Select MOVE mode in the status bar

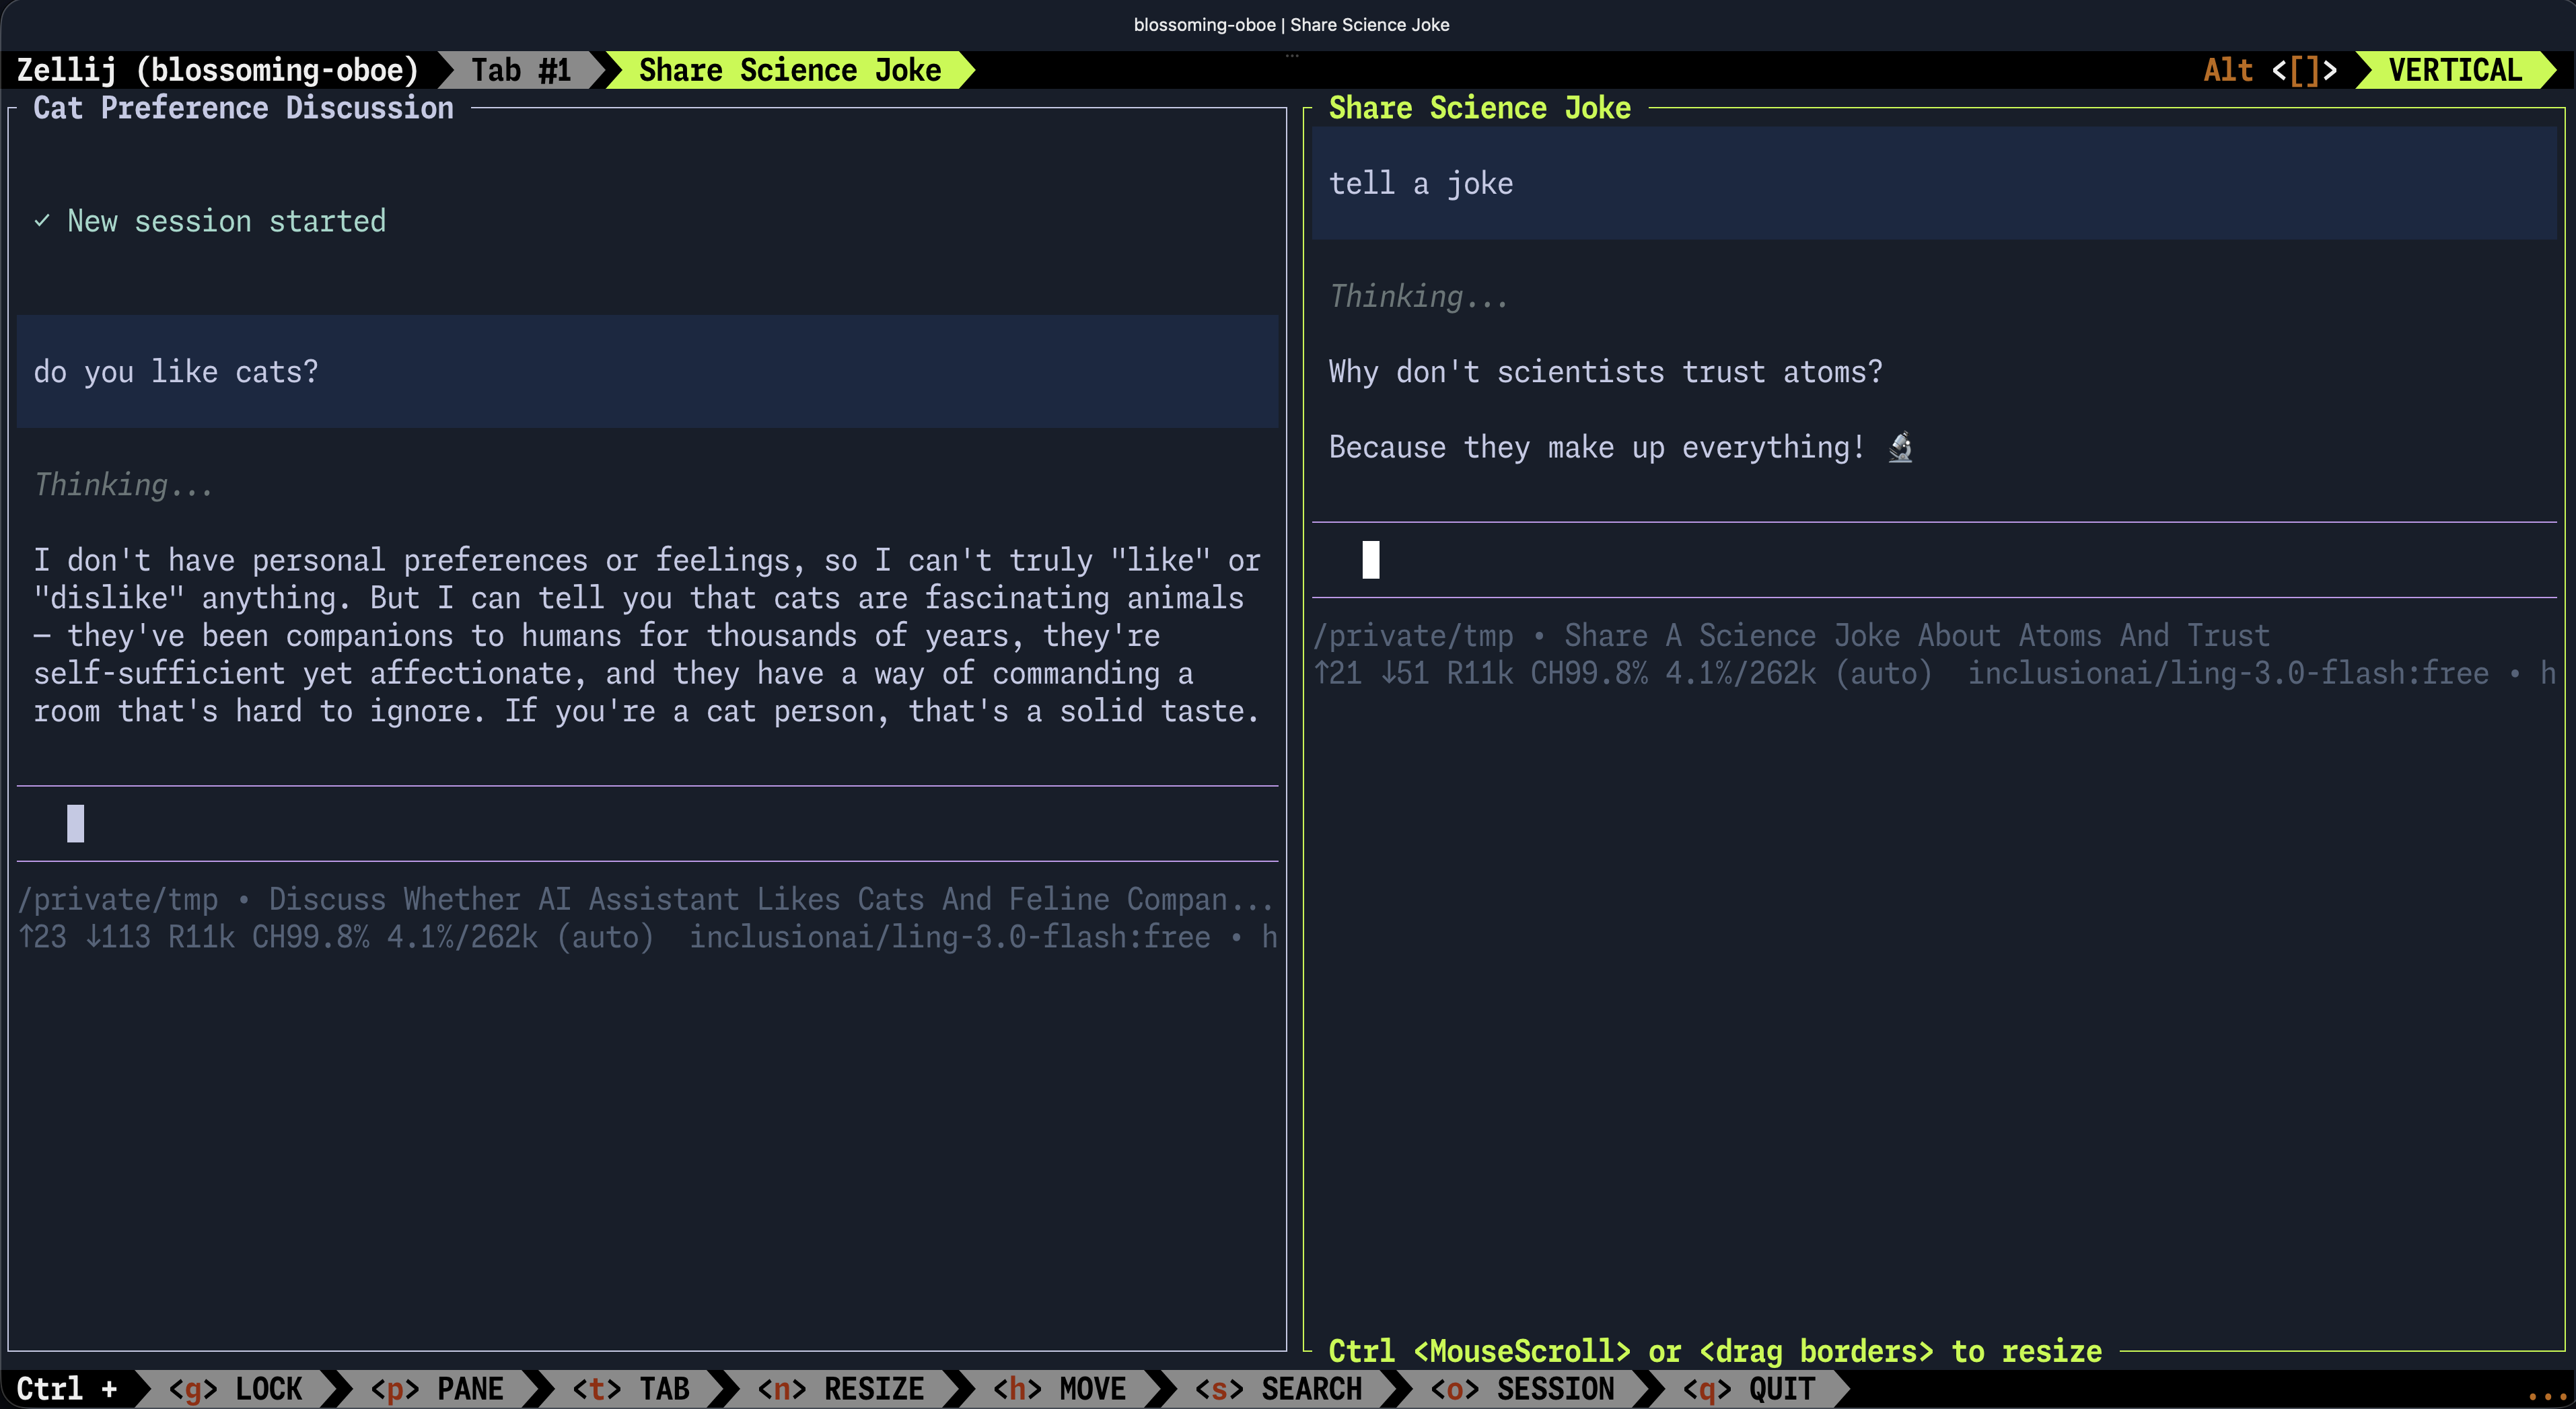1059,1389
